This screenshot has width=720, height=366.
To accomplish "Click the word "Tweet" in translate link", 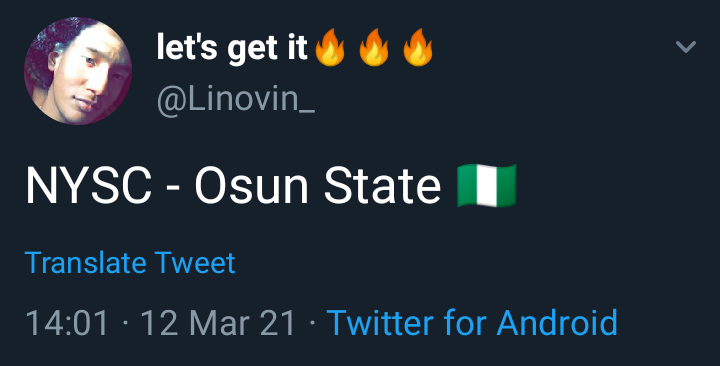I will point(195,263).
